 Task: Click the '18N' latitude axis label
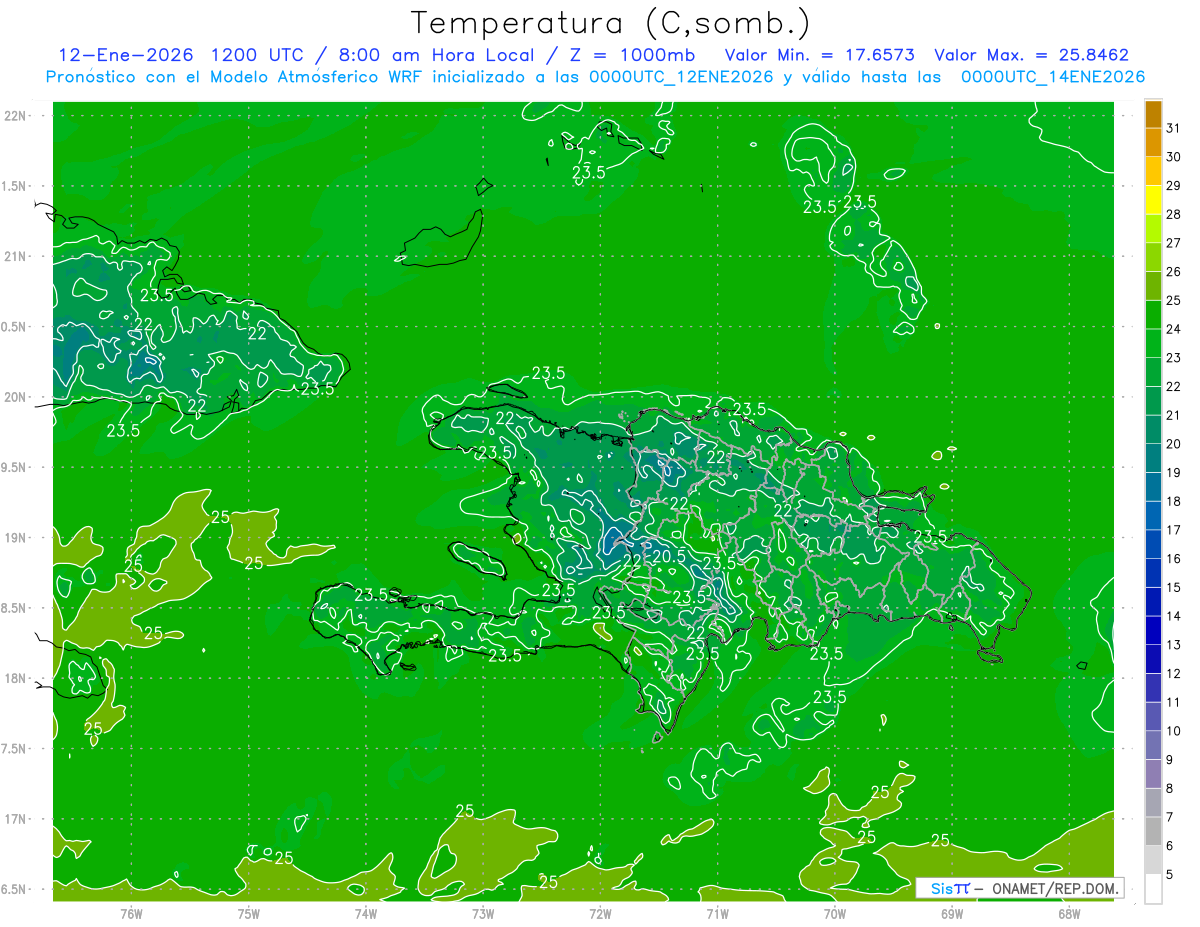pos(17,678)
